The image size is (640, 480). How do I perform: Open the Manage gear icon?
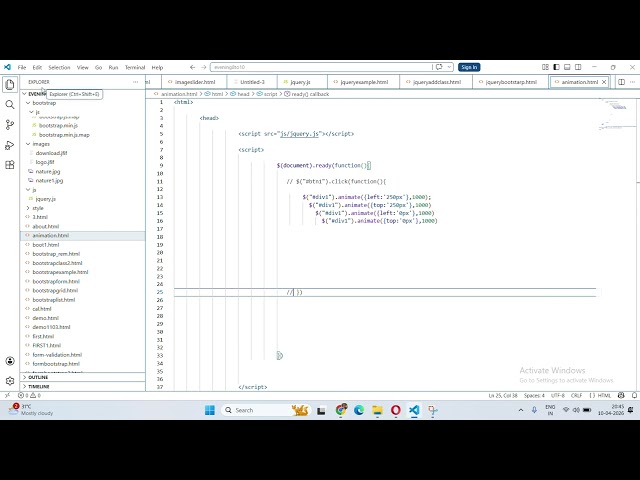[10, 381]
